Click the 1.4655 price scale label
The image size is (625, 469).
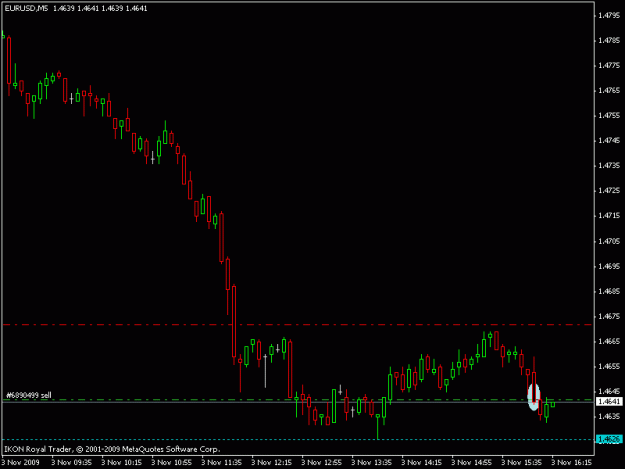point(609,366)
